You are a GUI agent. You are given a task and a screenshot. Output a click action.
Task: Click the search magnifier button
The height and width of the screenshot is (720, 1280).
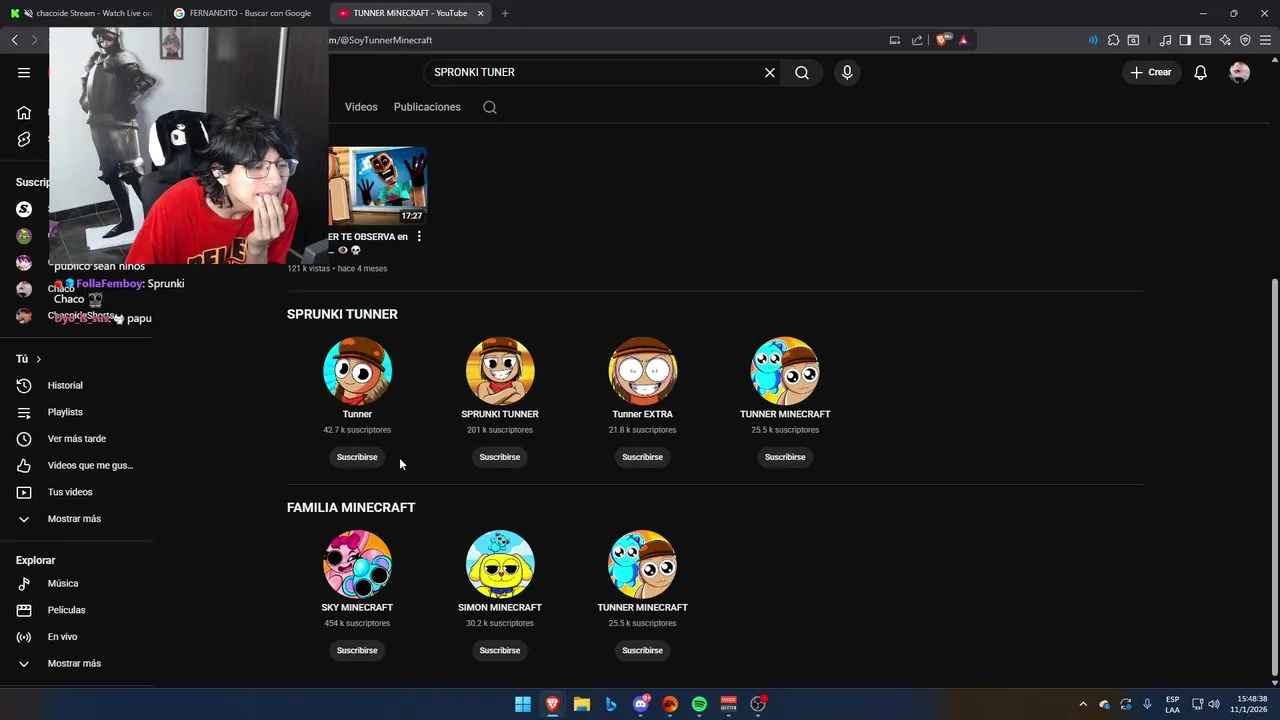802,72
